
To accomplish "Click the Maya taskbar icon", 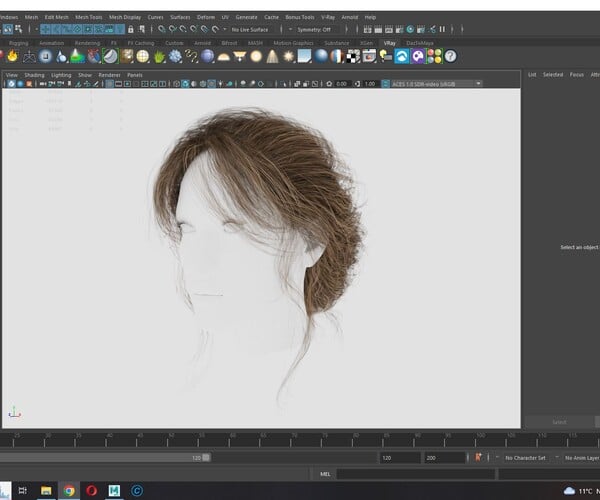I will [x=114, y=490].
